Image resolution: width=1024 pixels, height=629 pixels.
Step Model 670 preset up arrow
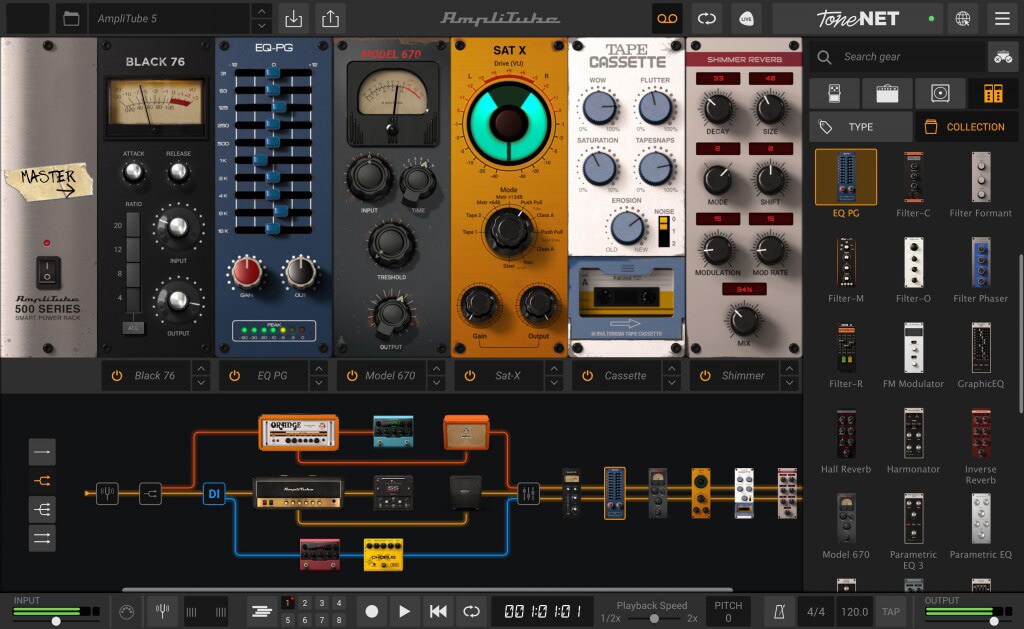click(x=436, y=368)
